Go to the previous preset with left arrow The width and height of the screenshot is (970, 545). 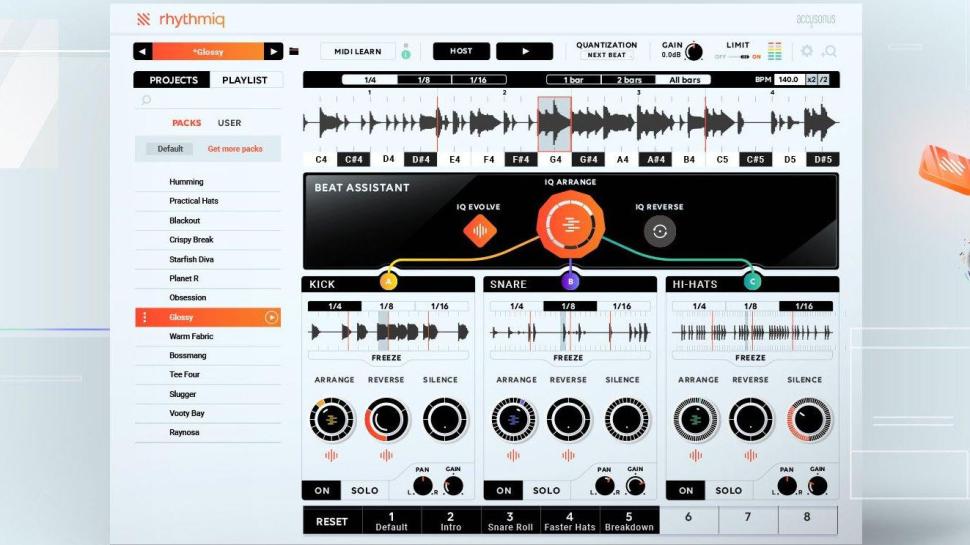pos(143,51)
